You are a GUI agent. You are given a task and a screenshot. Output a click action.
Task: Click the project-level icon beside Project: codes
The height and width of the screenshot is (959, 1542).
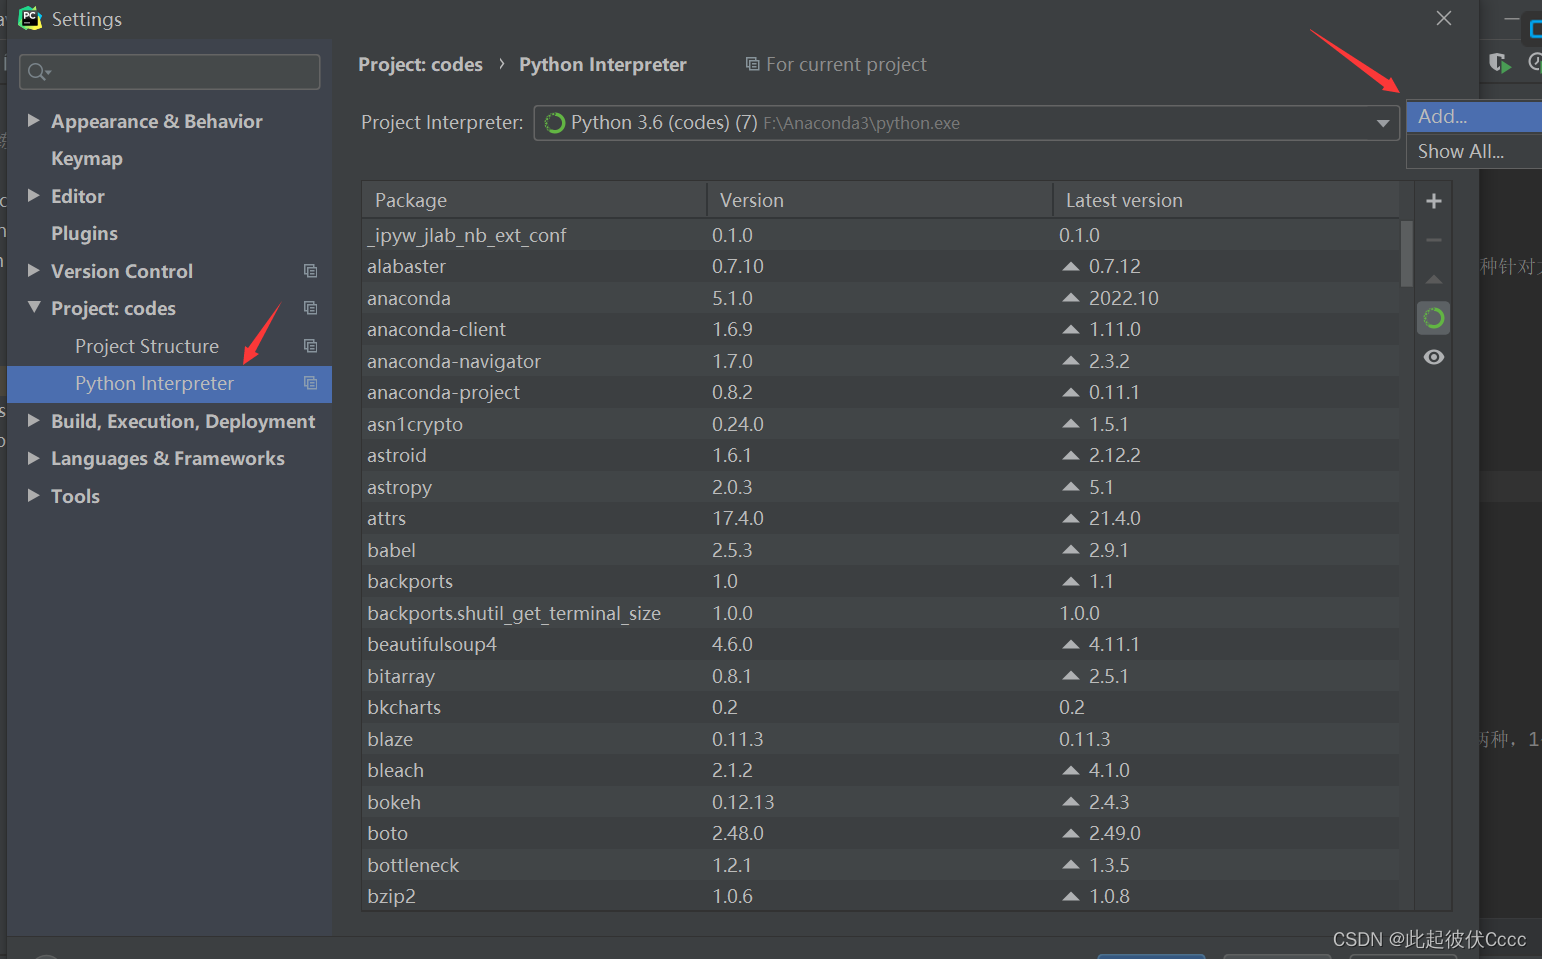click(x=310, y=308)
